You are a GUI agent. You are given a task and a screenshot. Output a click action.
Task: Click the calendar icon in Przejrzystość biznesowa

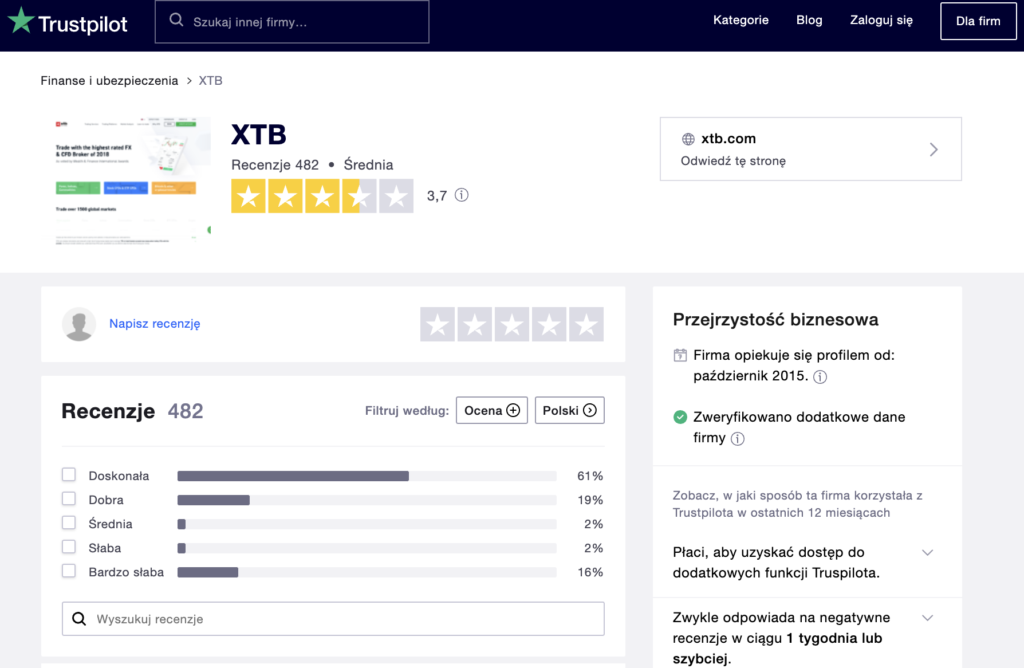(x=680, y=355)
